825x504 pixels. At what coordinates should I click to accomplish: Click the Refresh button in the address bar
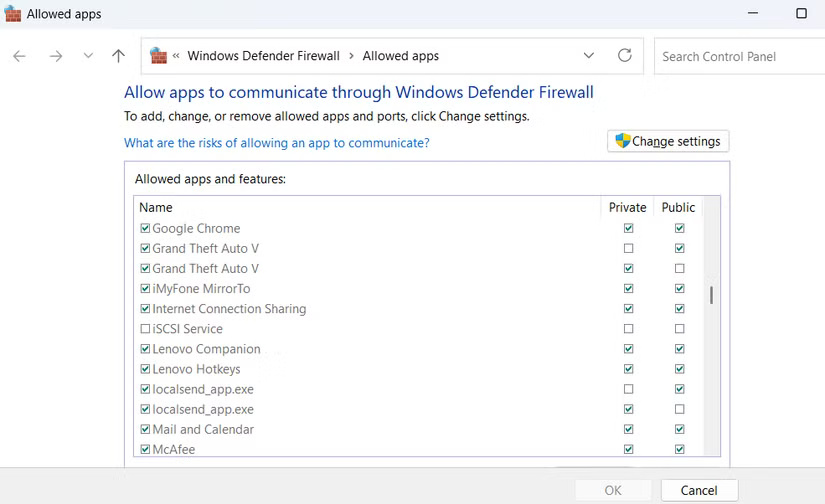coord(625,56)
